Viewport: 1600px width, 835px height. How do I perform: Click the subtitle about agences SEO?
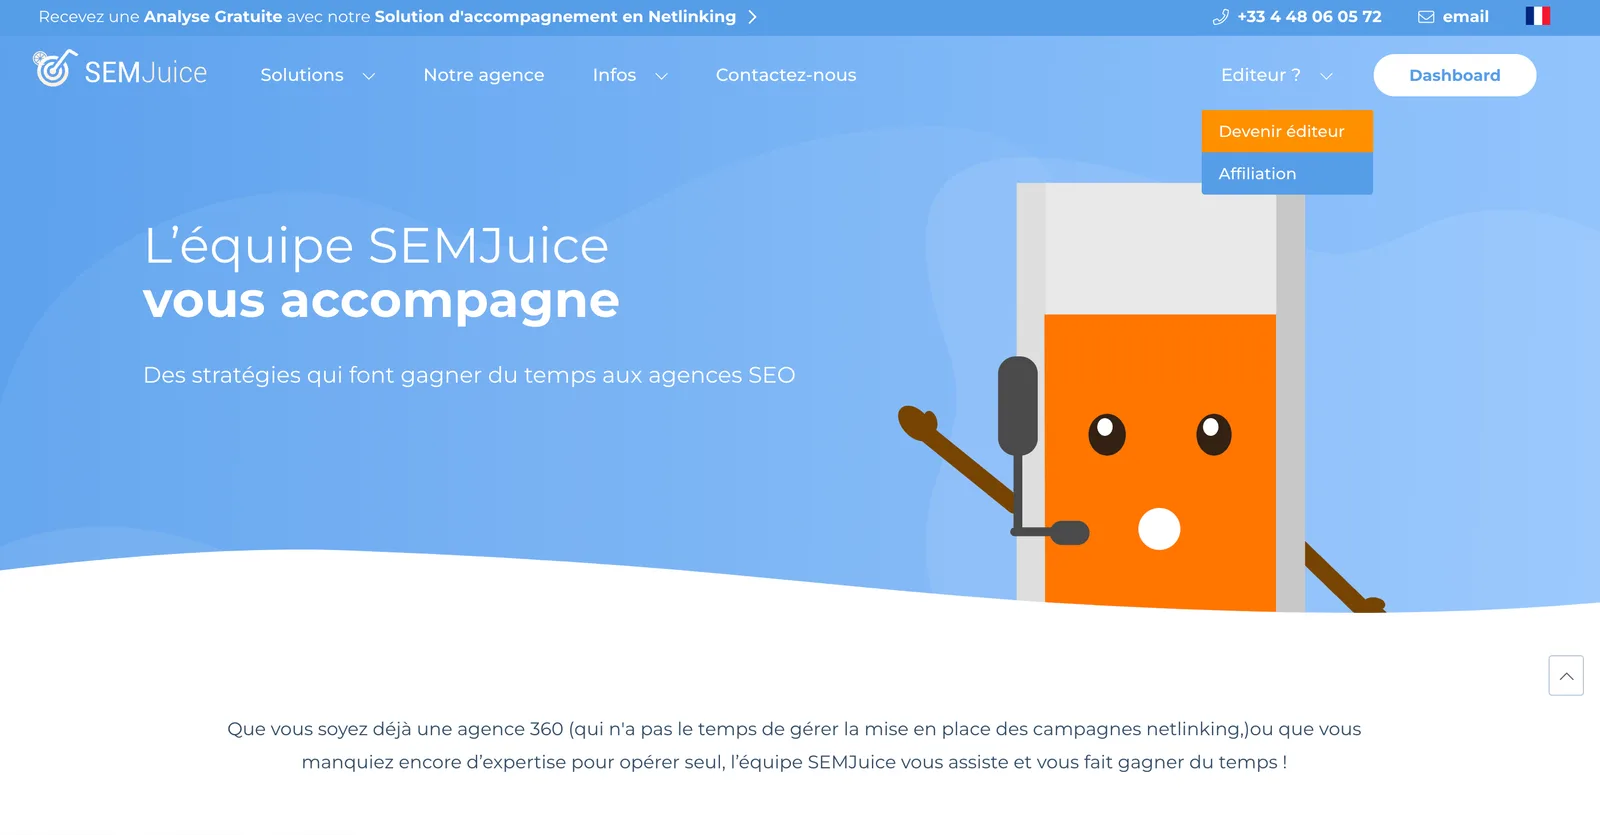[469, 375]
